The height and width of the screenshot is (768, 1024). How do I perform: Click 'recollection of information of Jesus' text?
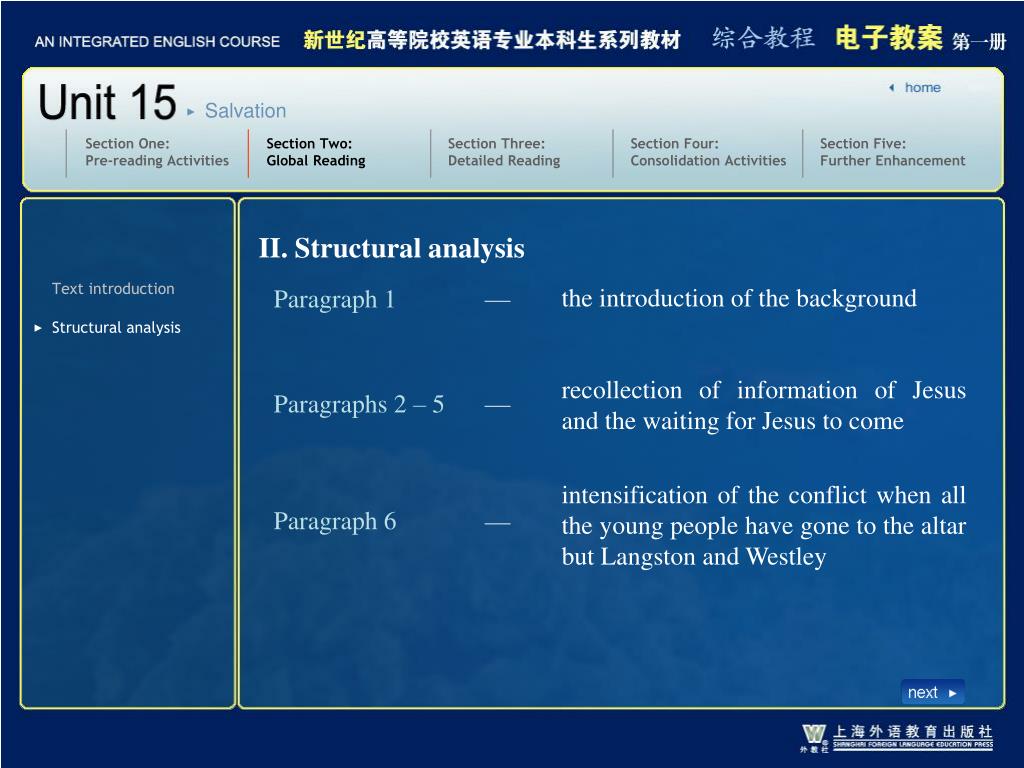click(x=763, y=391)
